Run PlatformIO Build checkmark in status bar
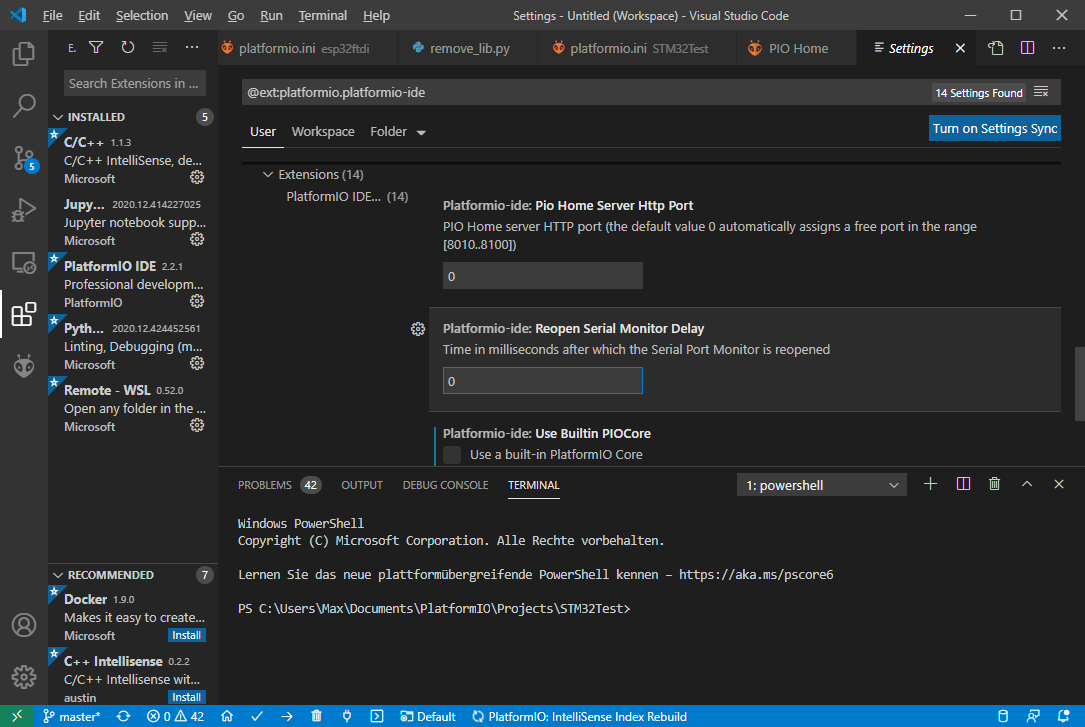 coord(257,716)
